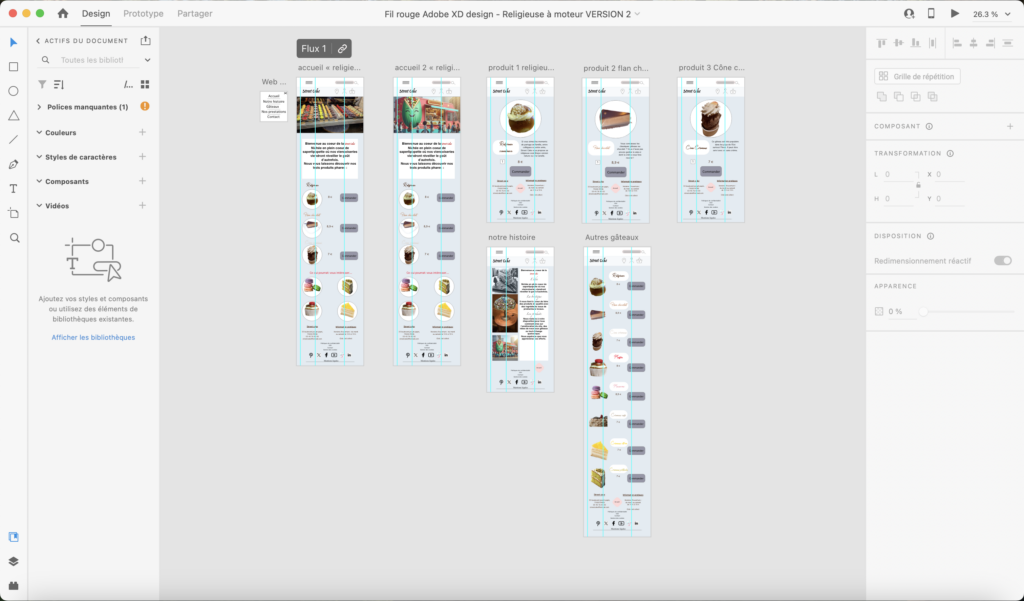The width and height of the screenshot is (1024, 601).
Task: Click the desktop preview play icon
Action: pos(954,14)
